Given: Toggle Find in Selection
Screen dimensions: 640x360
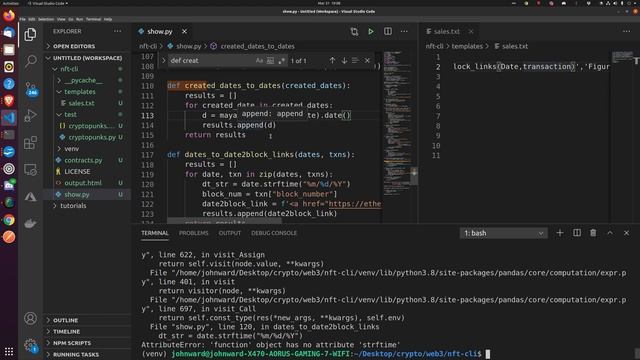Looking at the screenshot, I should point(355,60).
